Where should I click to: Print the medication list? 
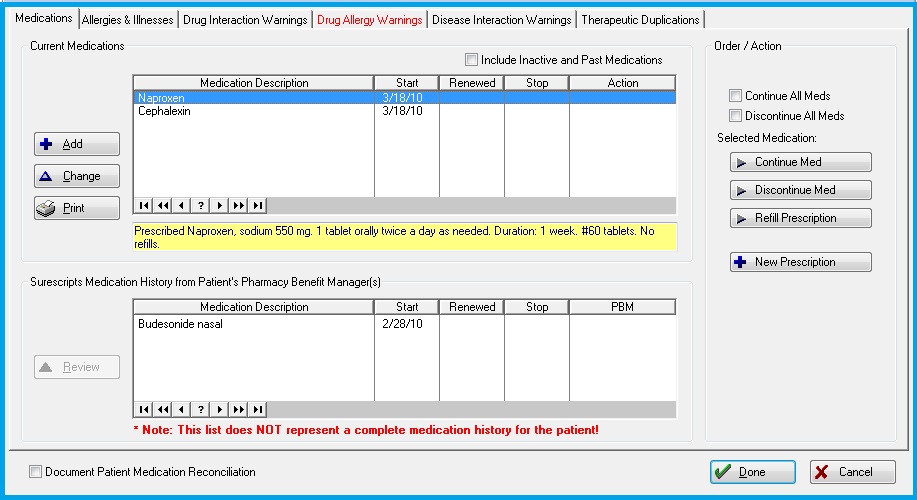[77, 208]
